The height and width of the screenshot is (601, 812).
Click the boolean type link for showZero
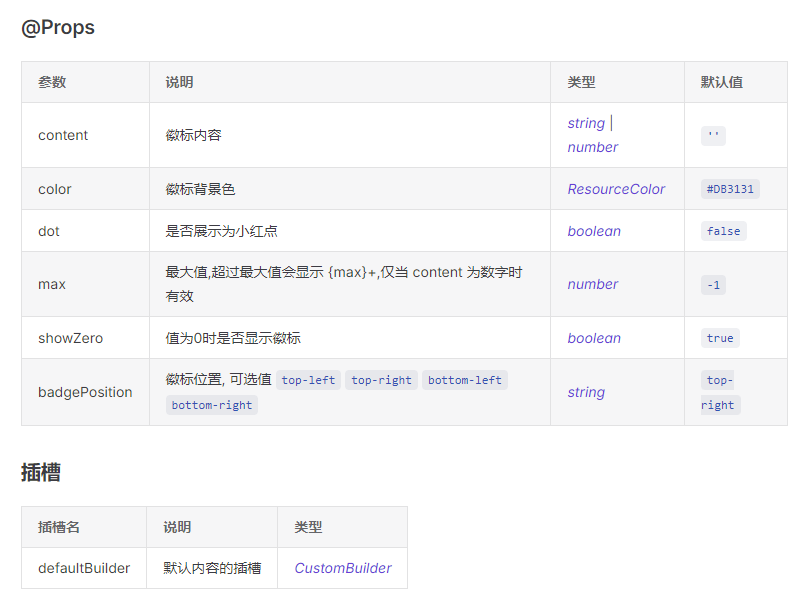(x=594, y=337)
